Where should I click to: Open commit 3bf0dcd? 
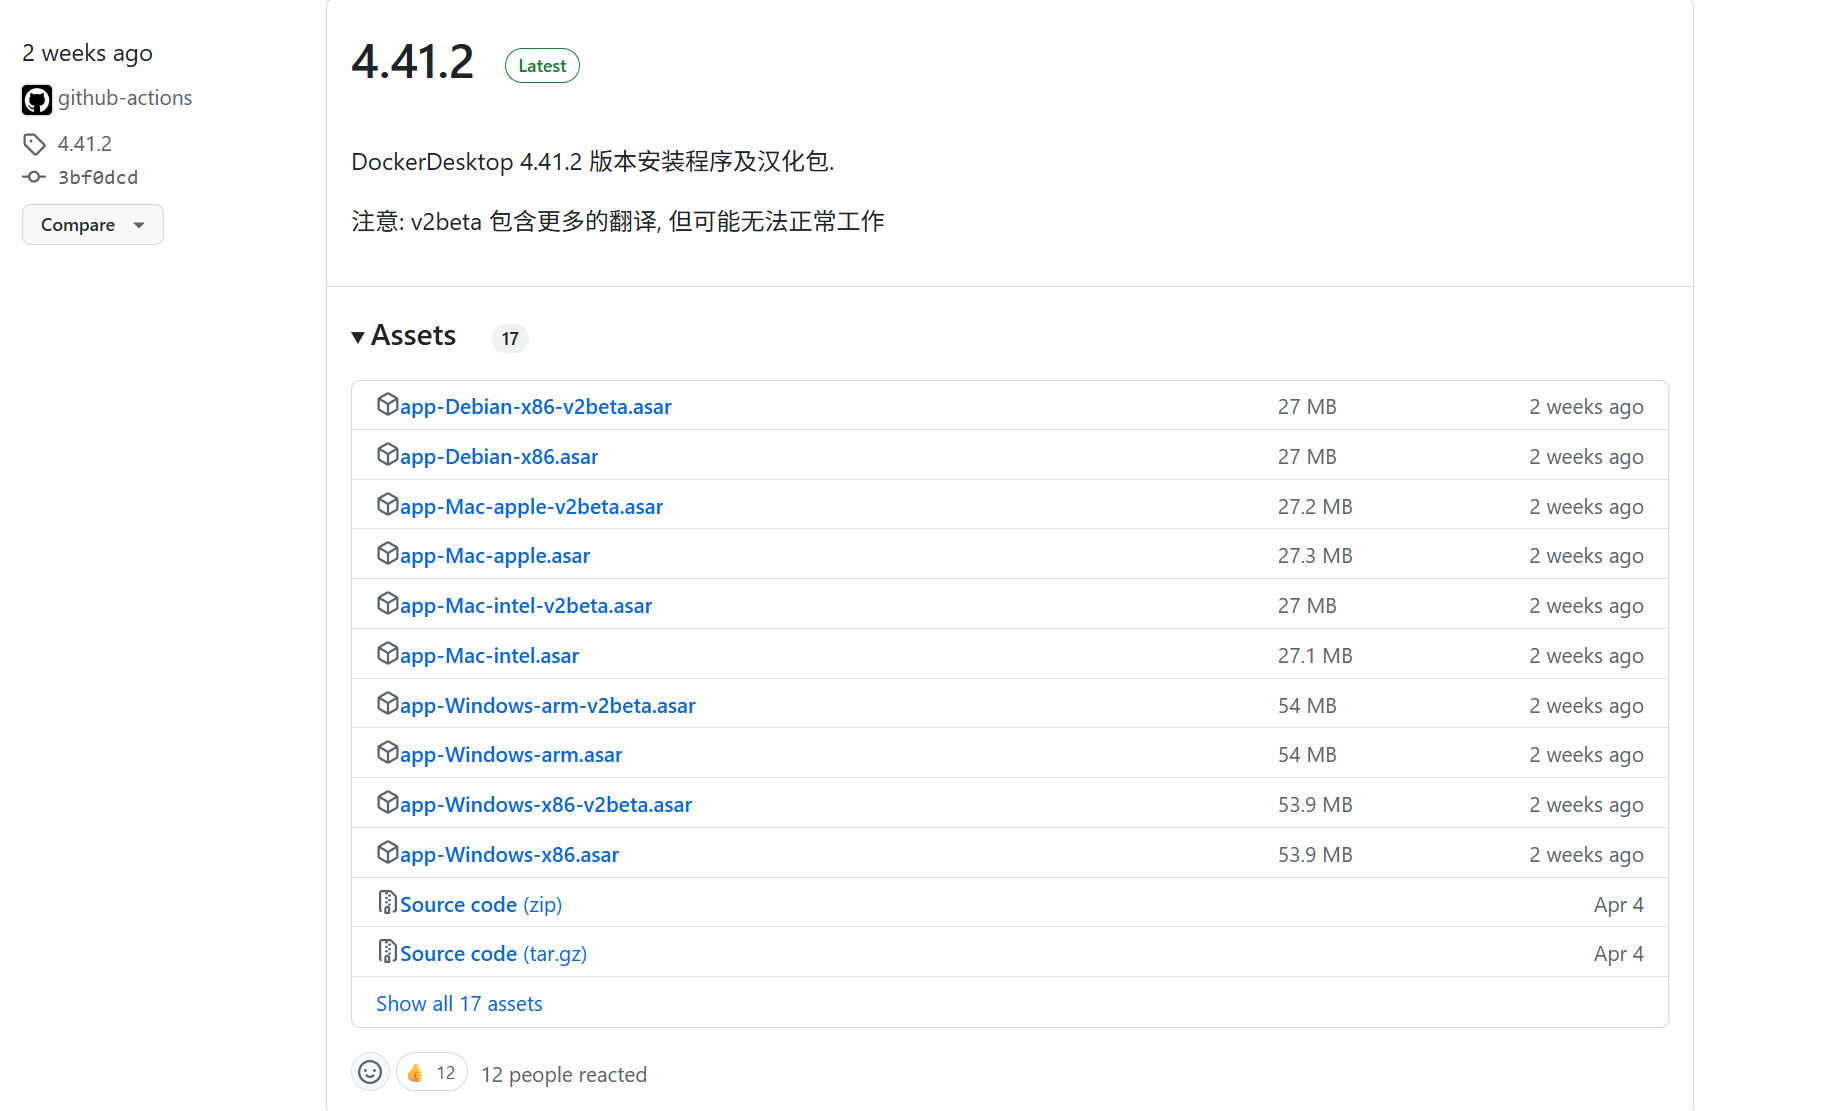98,177
